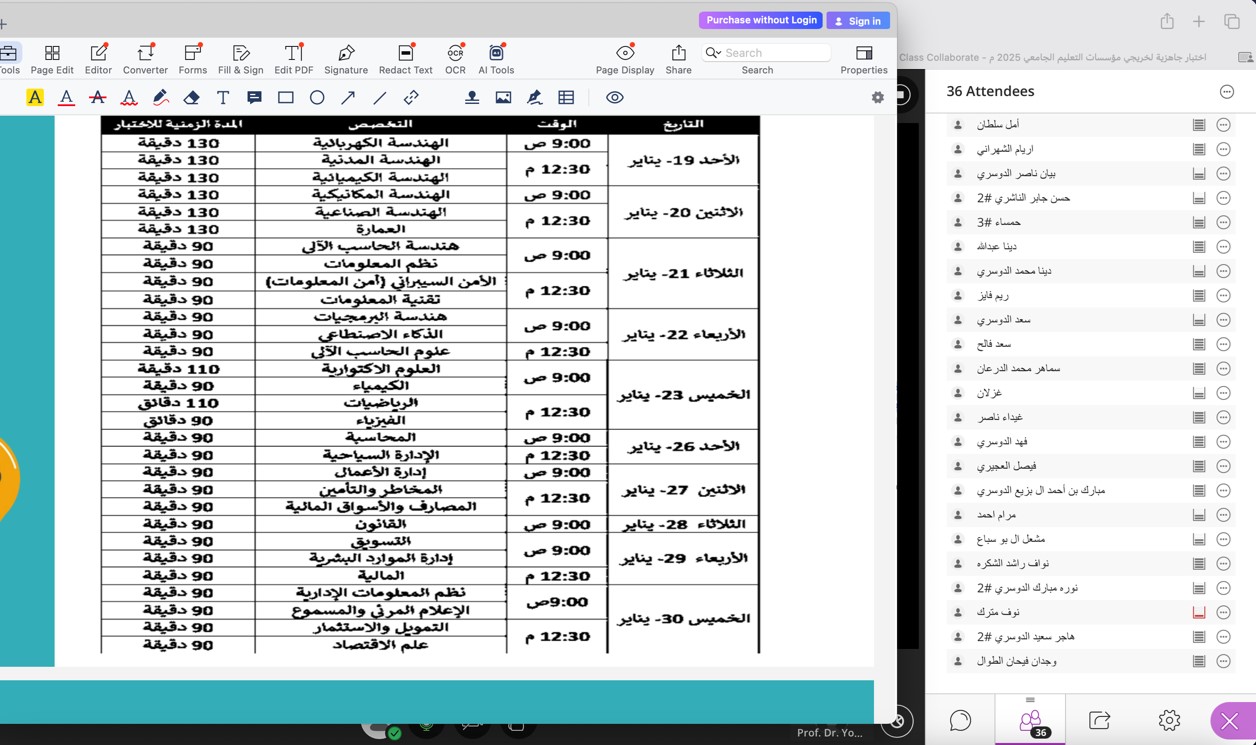Select the yellow highlight text tool
The height and width of the screenshot is (745, 1256).
pos(35,98)
